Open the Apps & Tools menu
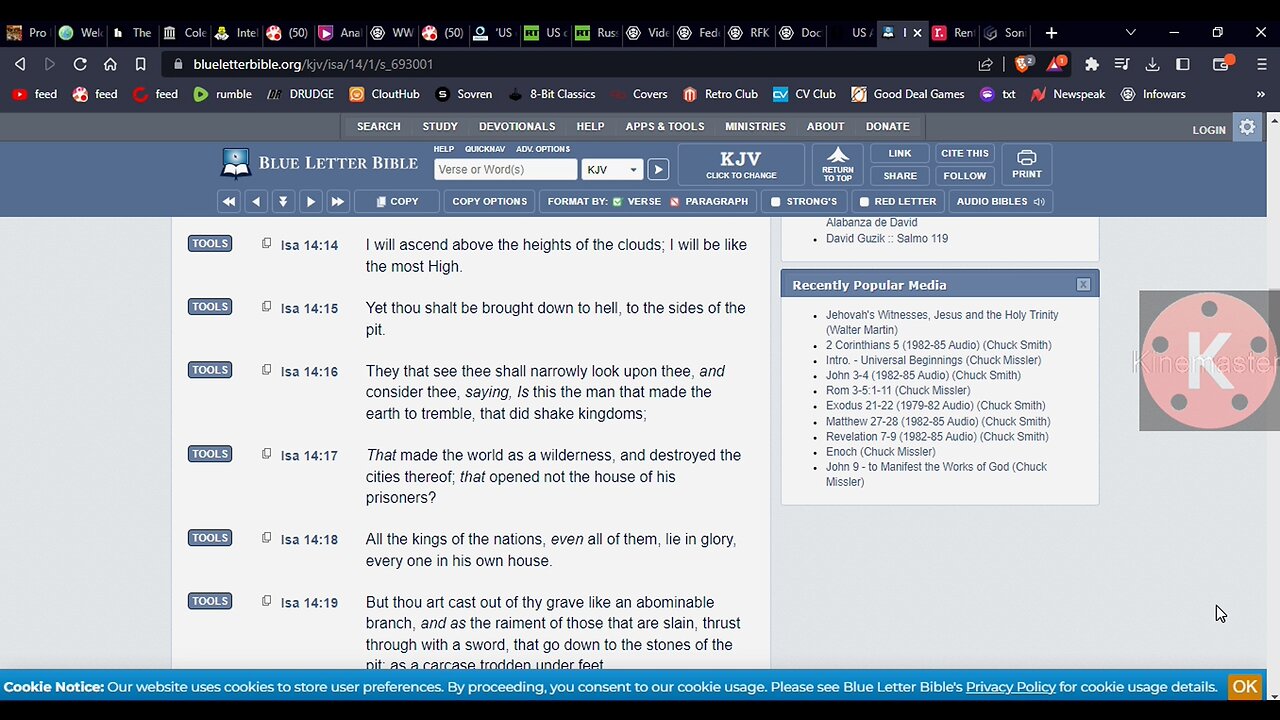Image resolution: width=1280 pixels, height=720 pixels. pos(665,127)
